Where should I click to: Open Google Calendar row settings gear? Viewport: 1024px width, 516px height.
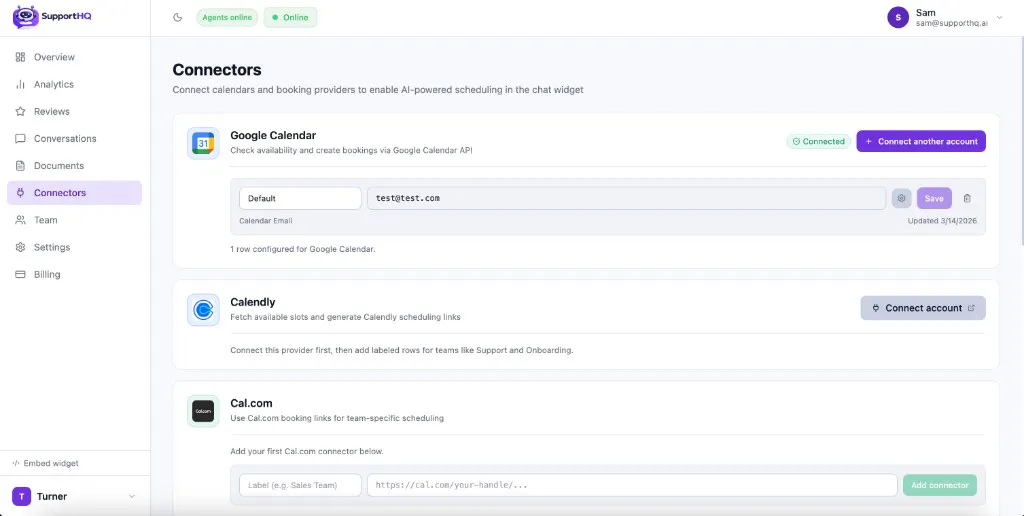pos(901,198)
